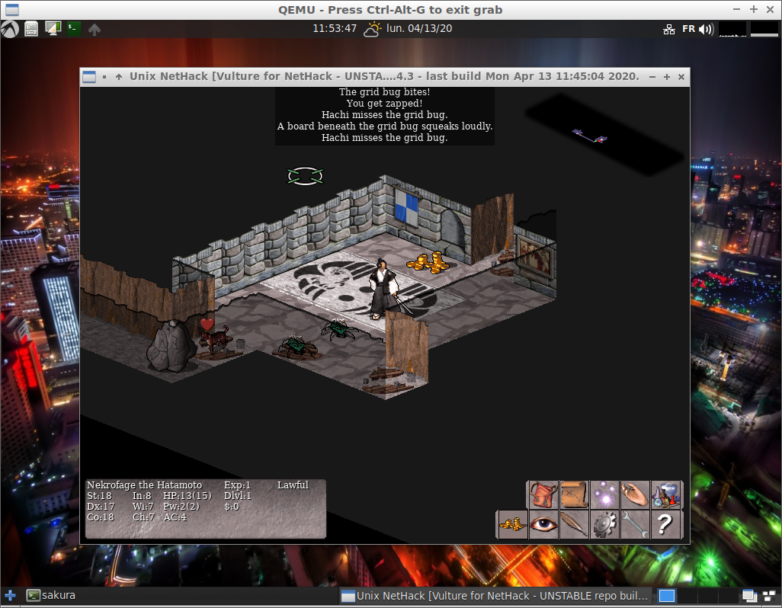Image resolution: width=782 pixels, height=608 pixels.
Task: Open options with the gear icon
Action: tap(604, 524)
